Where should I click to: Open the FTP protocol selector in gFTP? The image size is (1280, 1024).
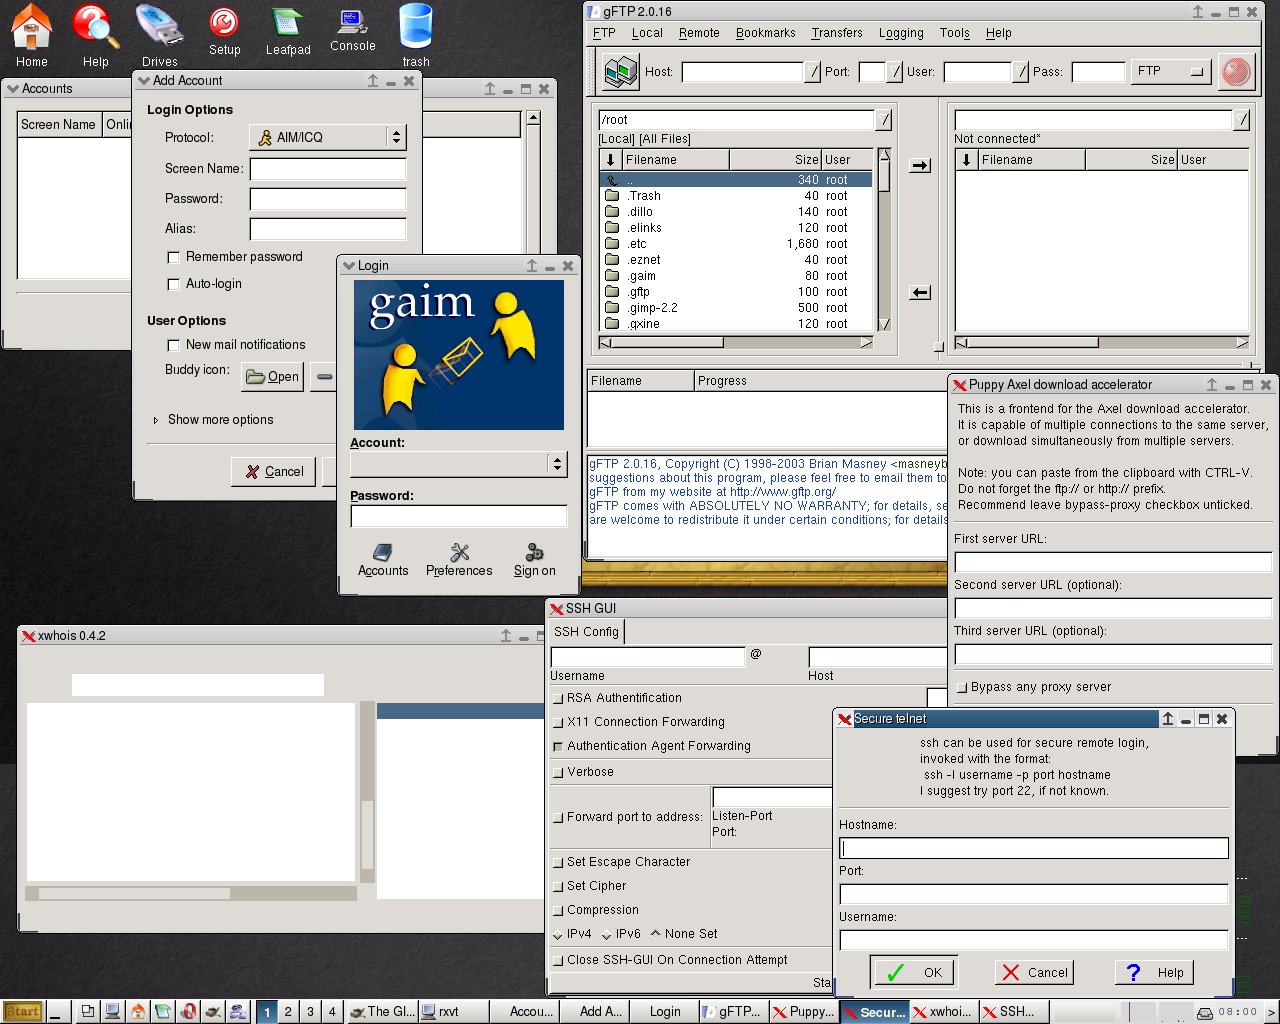click(1170, 72)
